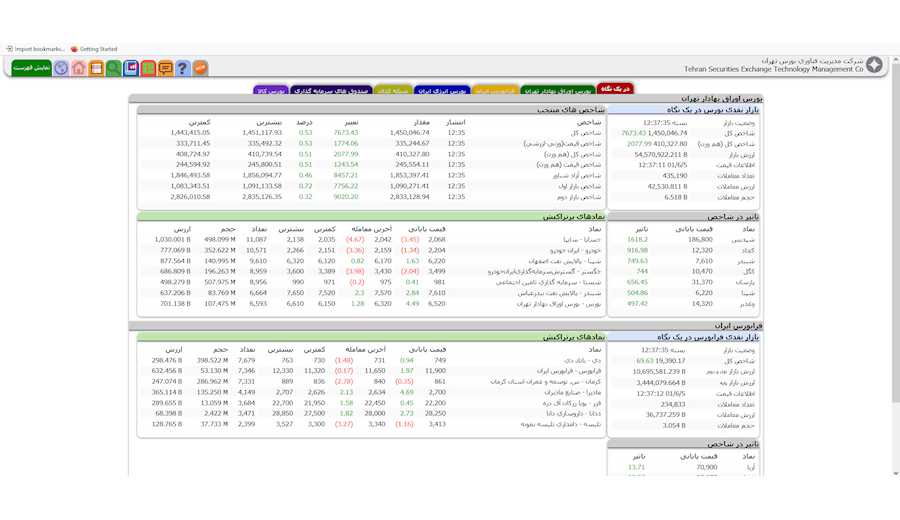This screenshot has width=900, height=520.
Task: Click Farabourse base market value 3,444,079.664 B
Action: [x=661, y=382]
